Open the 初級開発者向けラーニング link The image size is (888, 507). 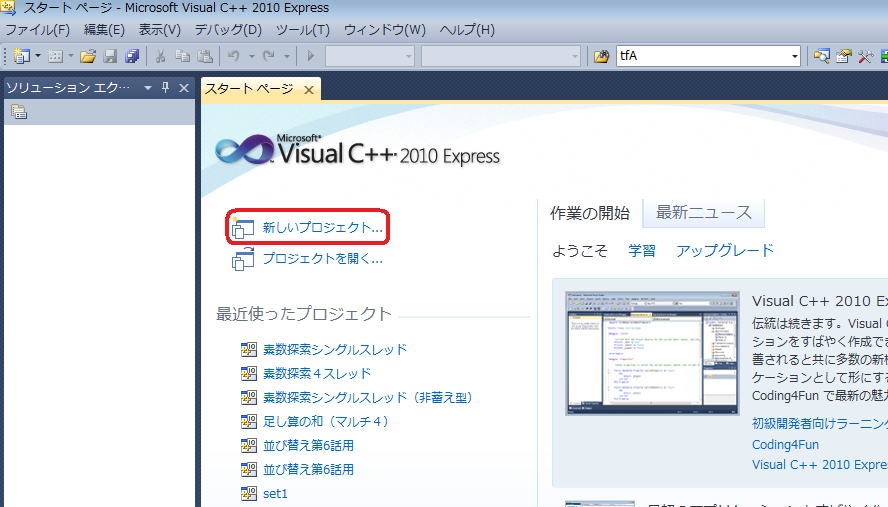(819, 423)
